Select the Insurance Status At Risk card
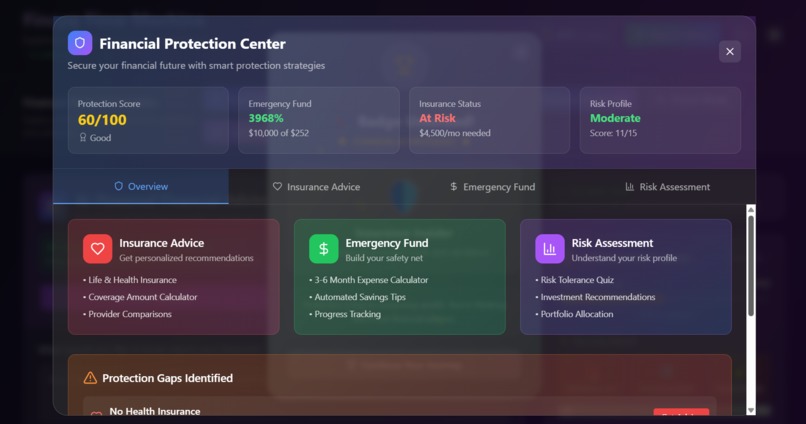This screenshot has height=424, width=806. [489, 120]
